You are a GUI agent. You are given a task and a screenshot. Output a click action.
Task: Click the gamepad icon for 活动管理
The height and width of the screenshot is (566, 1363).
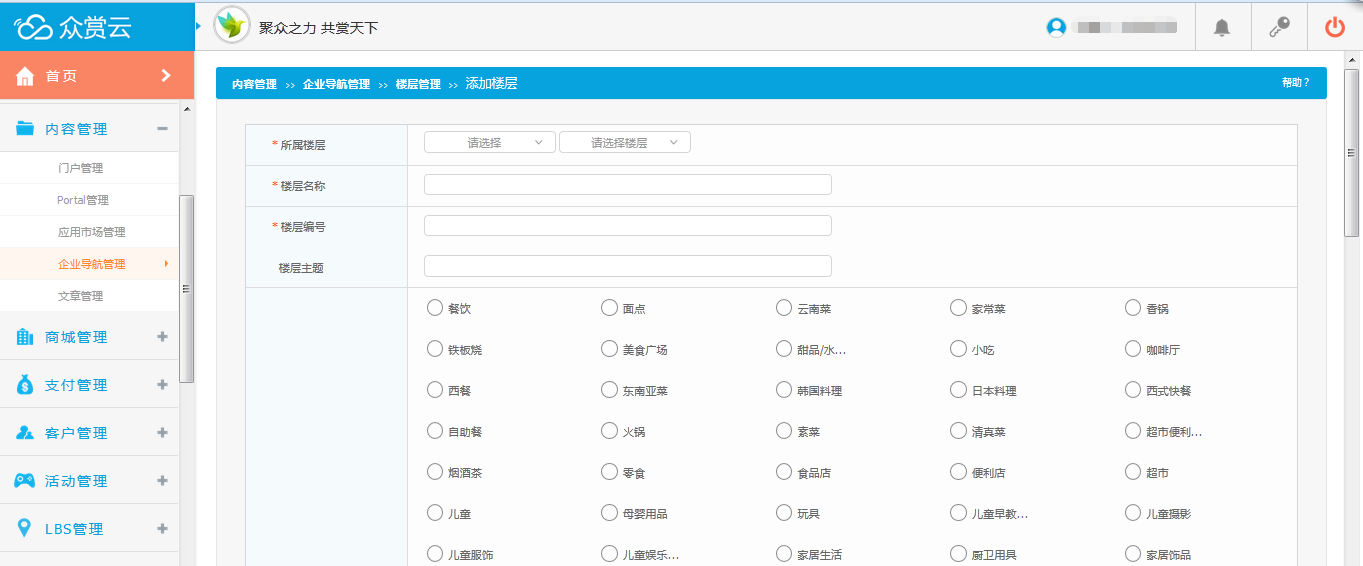coord(25,481)
